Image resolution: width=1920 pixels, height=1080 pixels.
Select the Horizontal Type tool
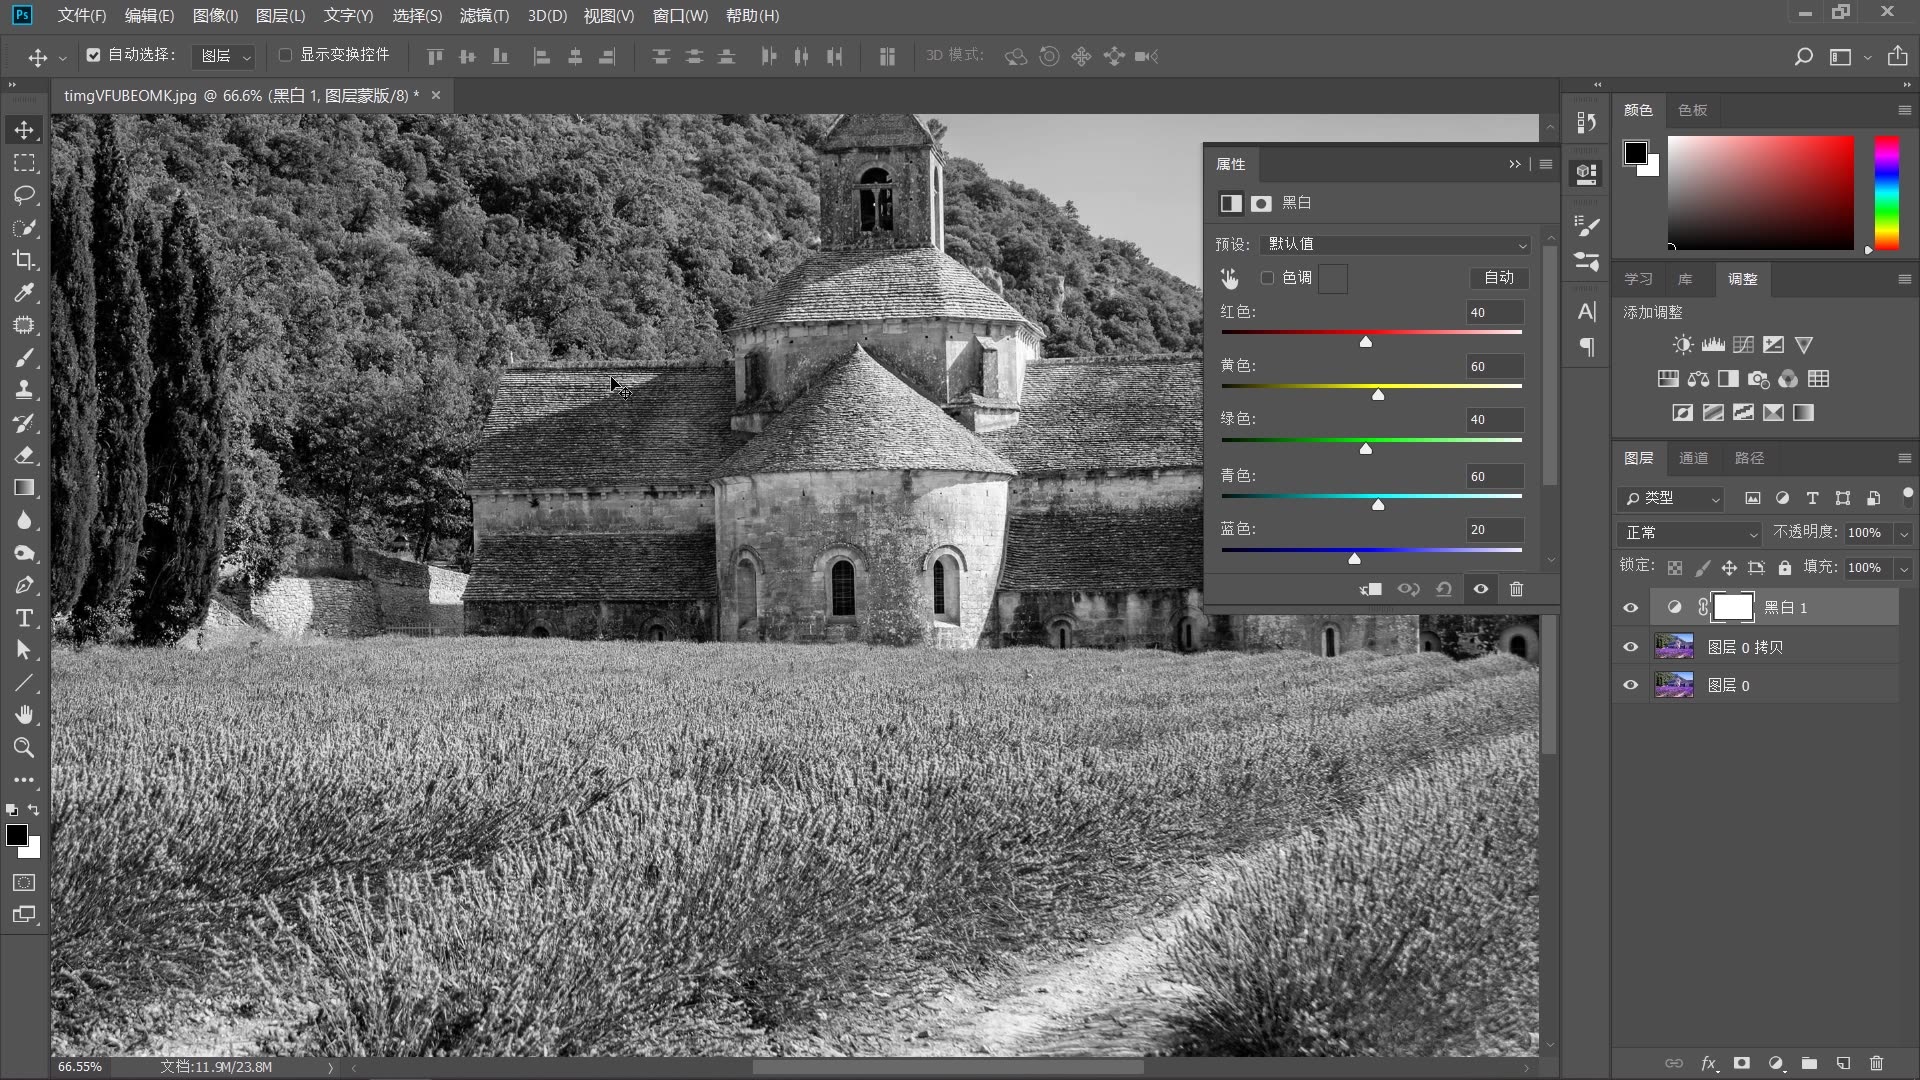click(24, 618)
